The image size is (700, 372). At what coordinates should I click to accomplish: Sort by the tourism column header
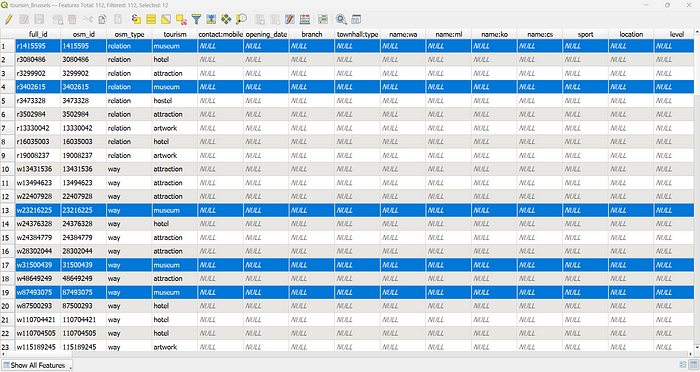click(x=175, y=34)
